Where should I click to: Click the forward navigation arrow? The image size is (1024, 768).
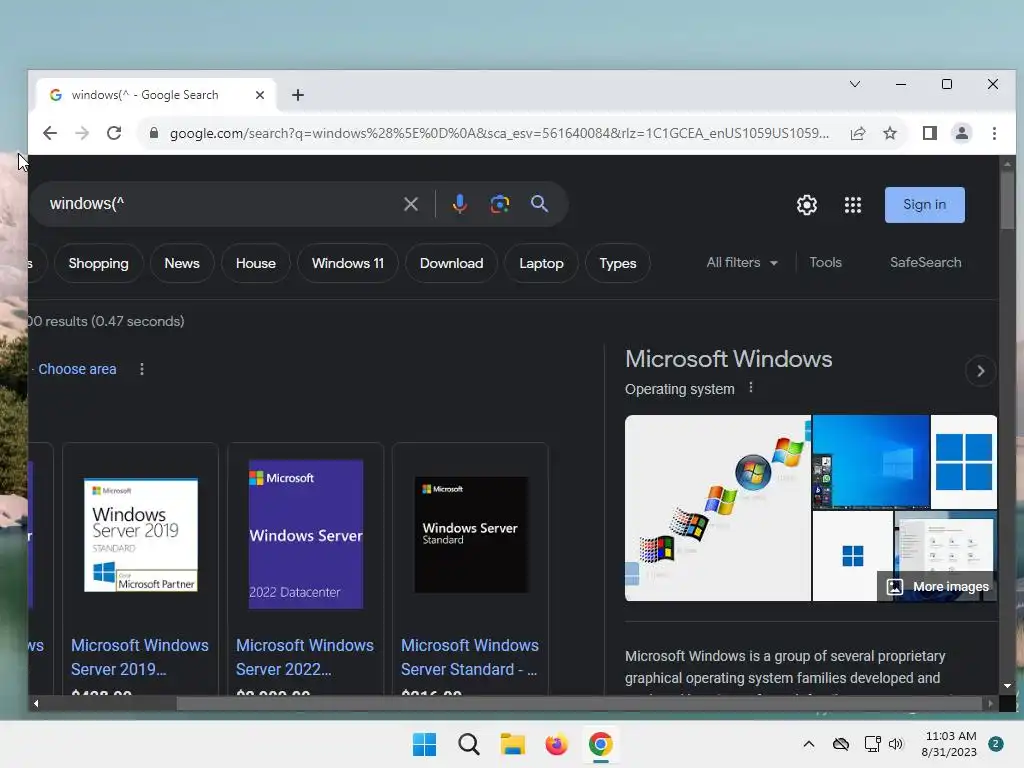[x=82, y=133]
